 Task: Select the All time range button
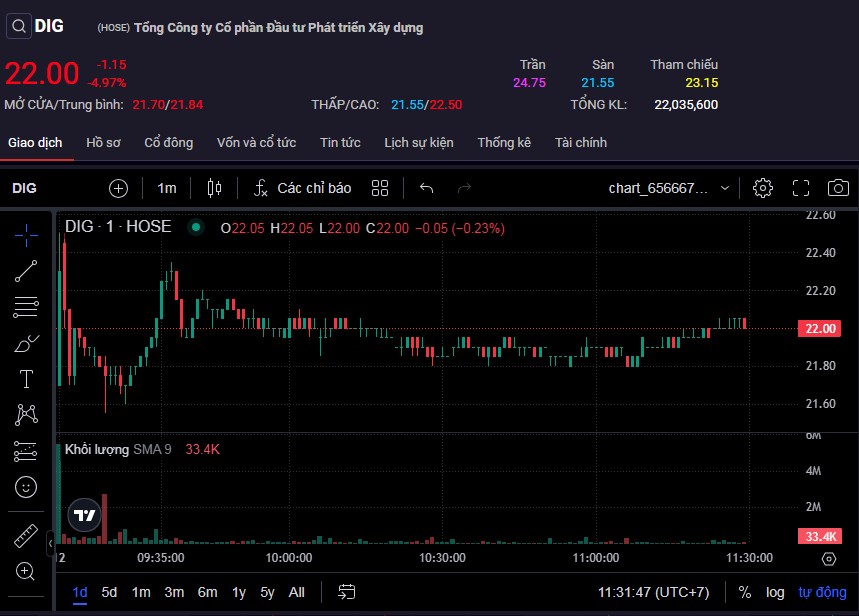tap(297, 592)
